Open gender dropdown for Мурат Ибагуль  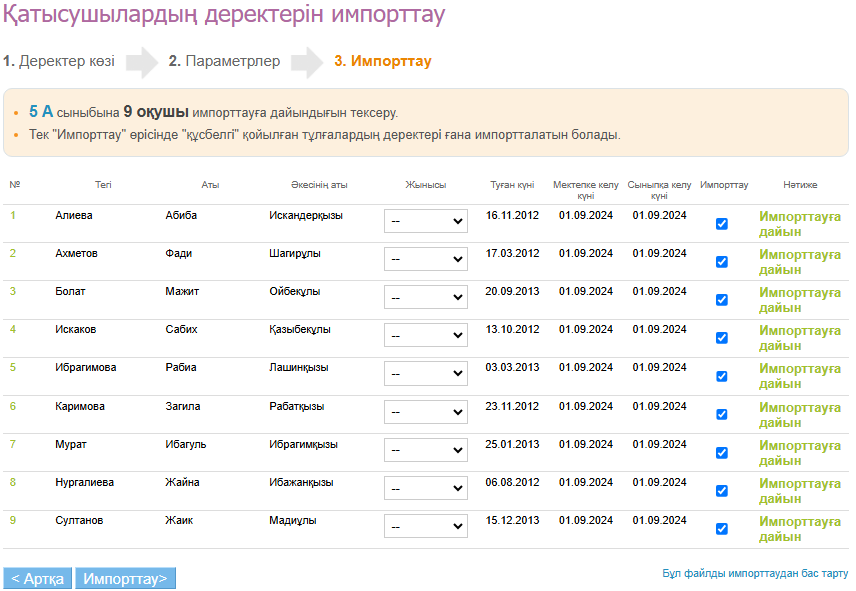point(425,450)
